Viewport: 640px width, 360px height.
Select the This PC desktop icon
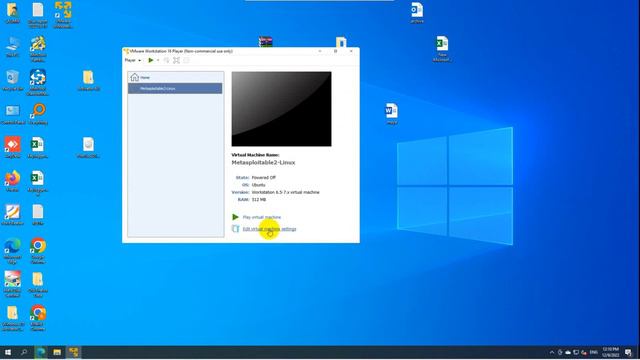pos(13,47)
